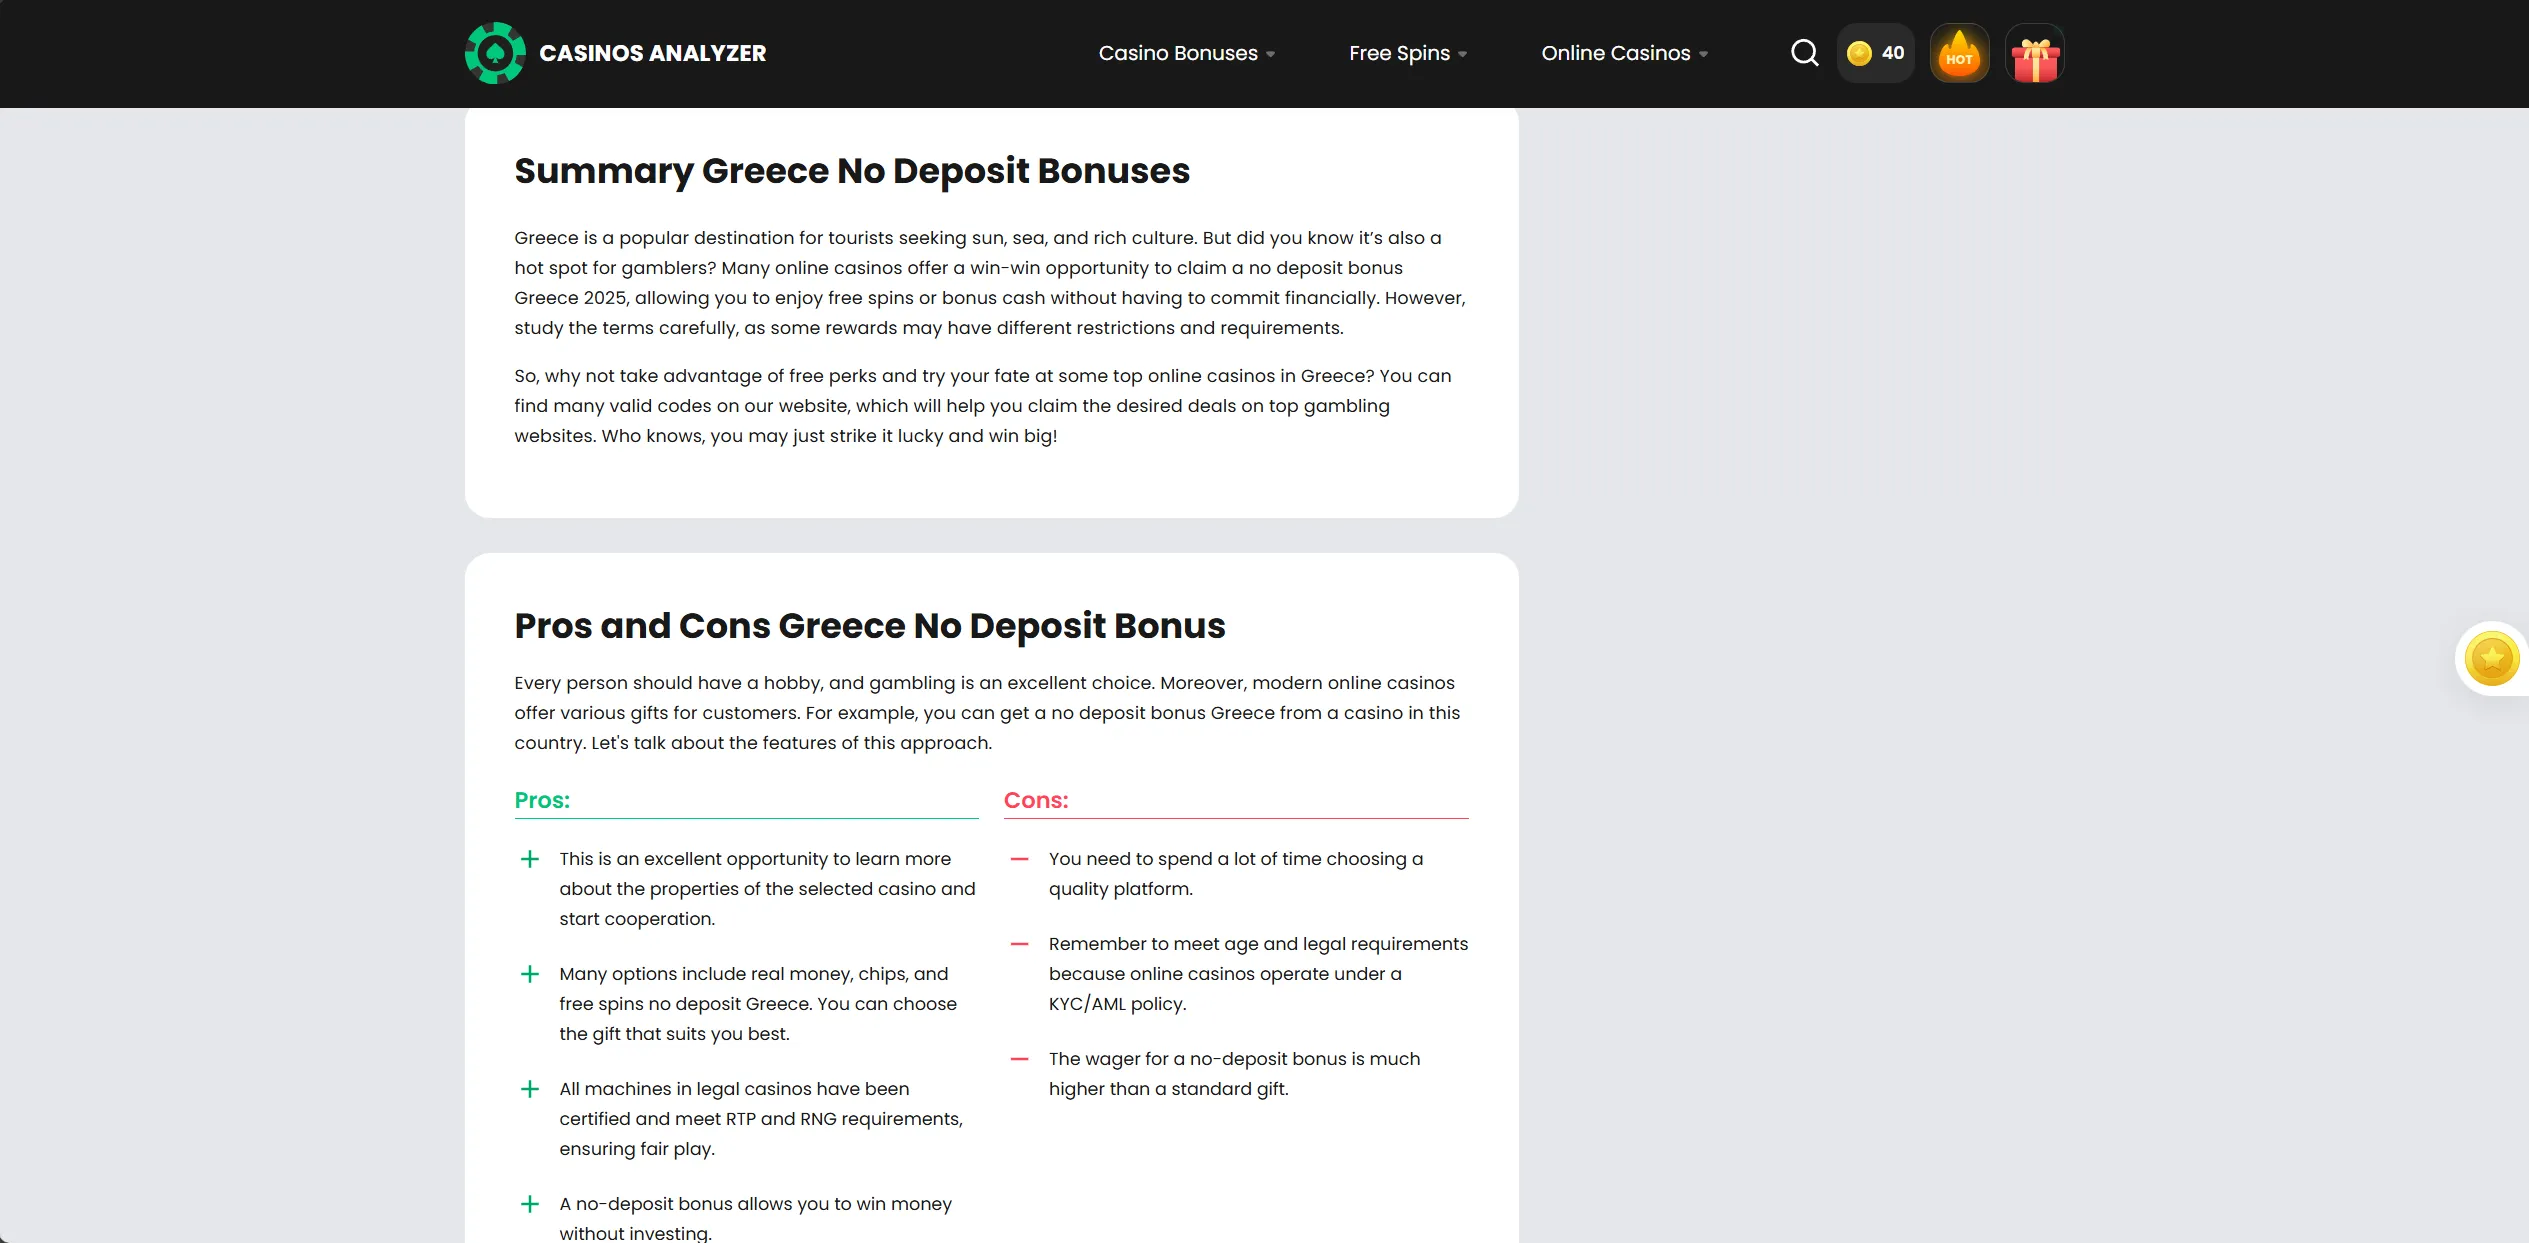Select the plus icon beside 'Many options include'
Screen dimensions: 2529x1243
530,974
